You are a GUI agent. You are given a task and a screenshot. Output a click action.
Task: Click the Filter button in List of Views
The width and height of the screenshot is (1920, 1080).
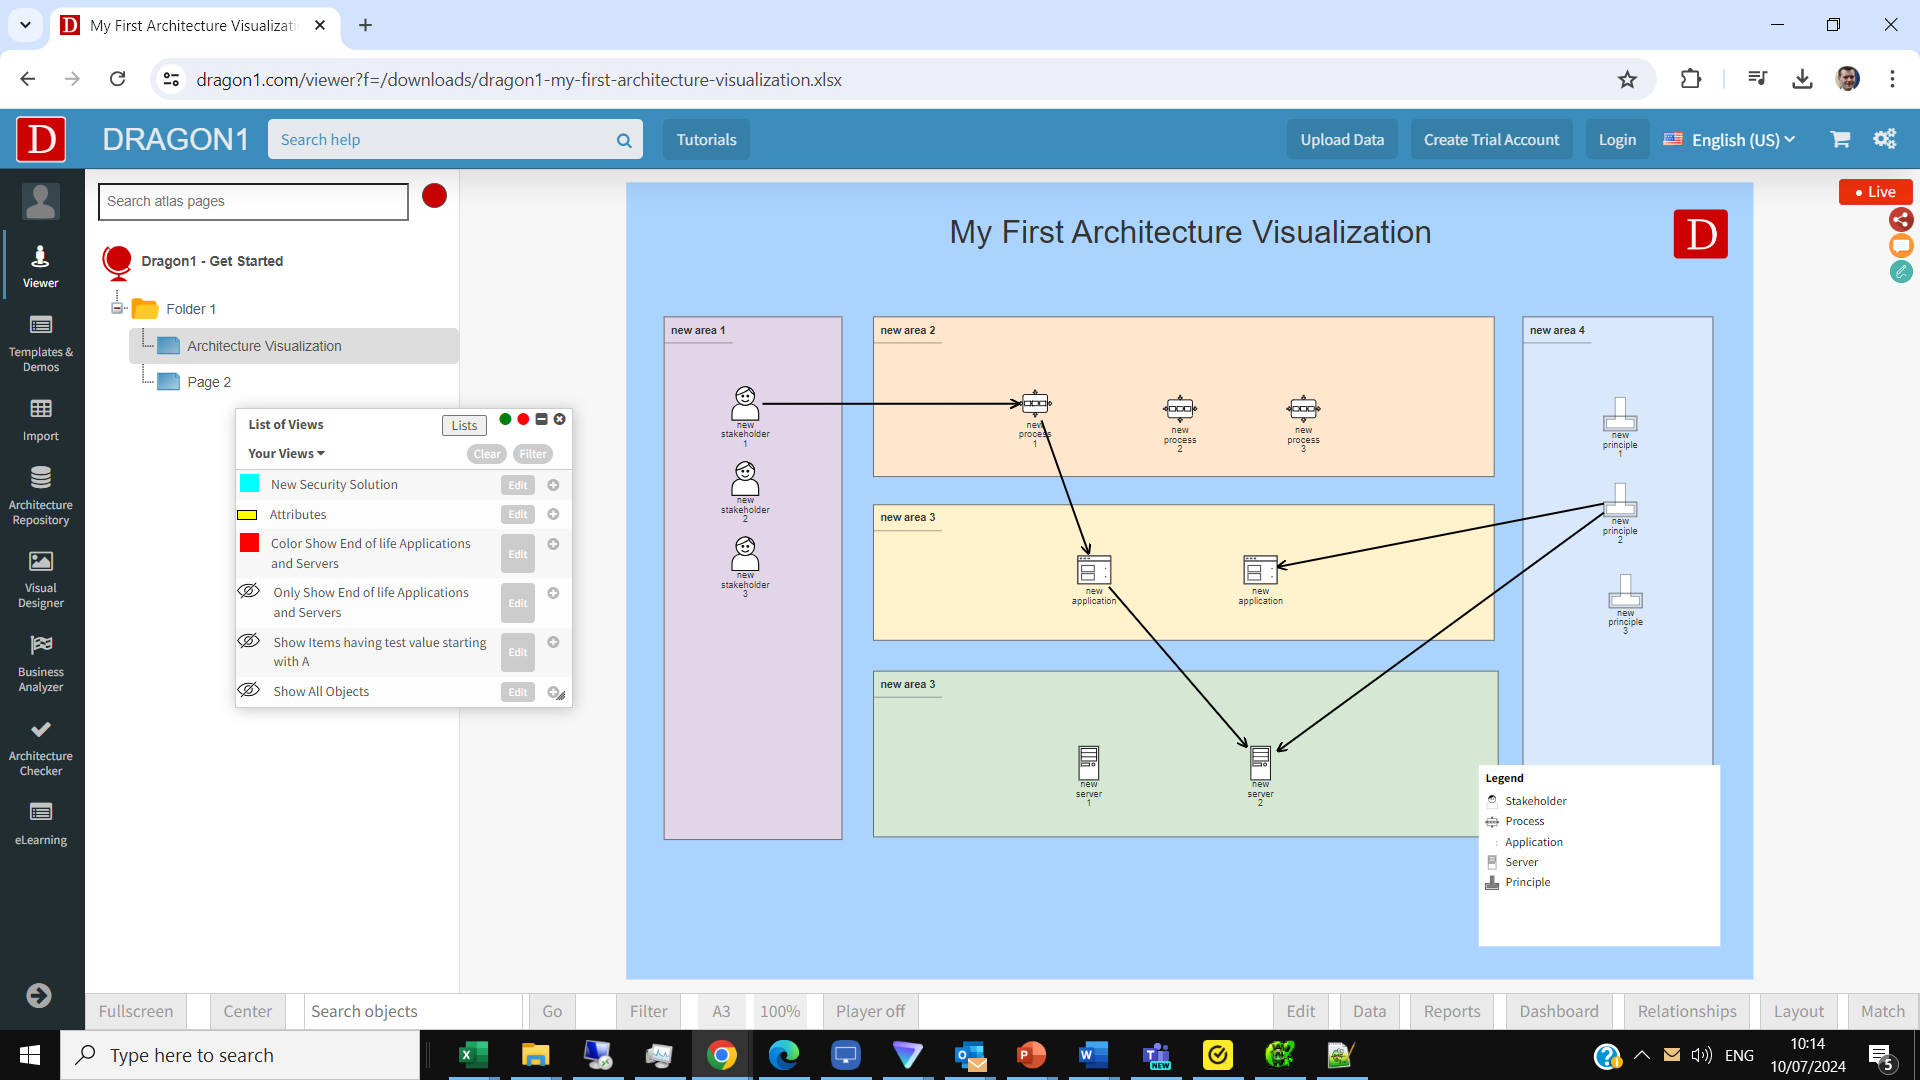pyautogui.click(x=533, y=454)
